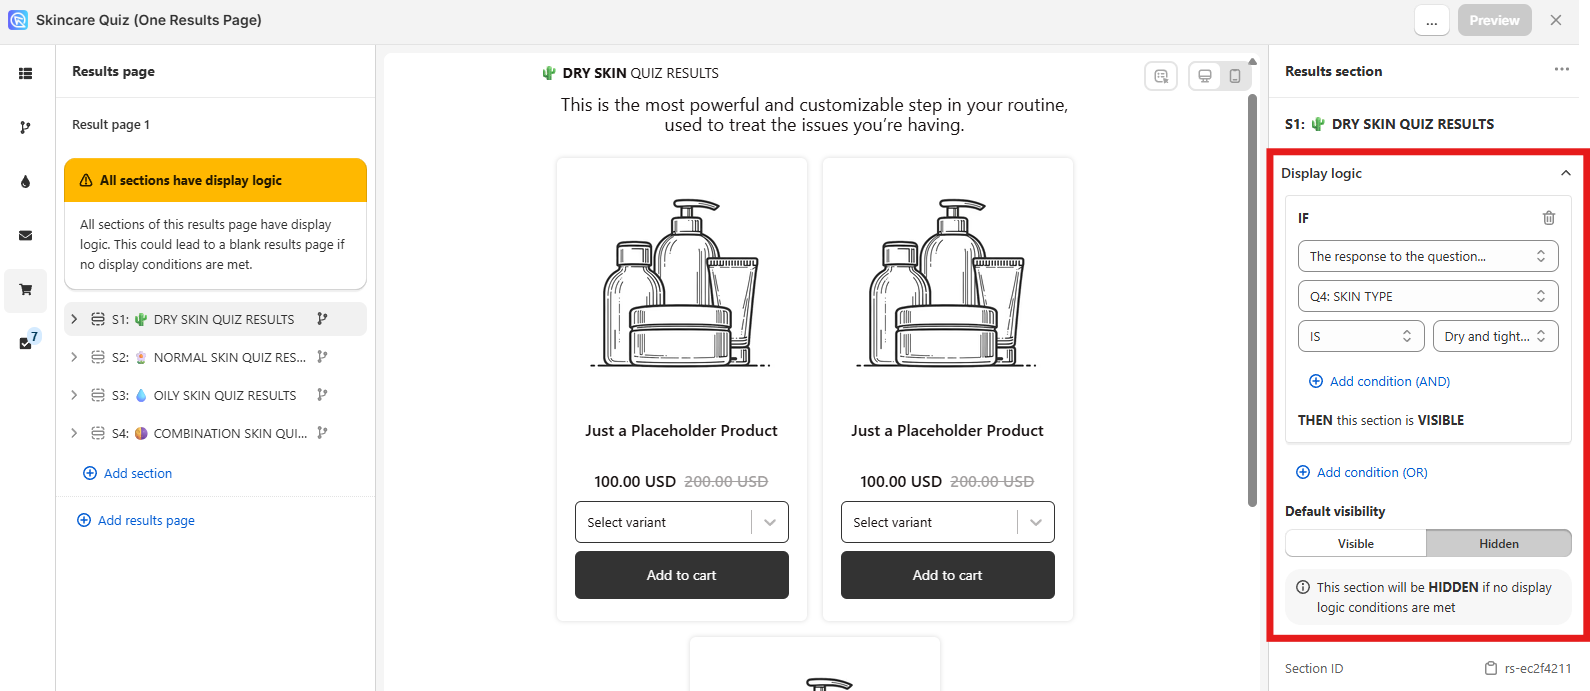Viewport: 1590px width, 691px height.
Task: Expand the S2 NORMAL SKIN section
Action: [x=74, y=357]
